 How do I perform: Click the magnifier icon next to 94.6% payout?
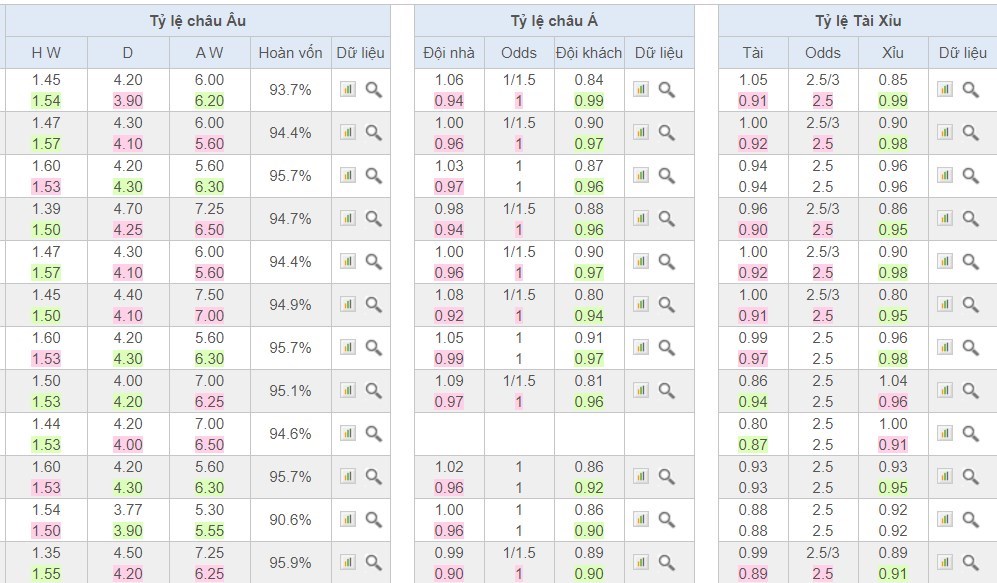[373, 434]
